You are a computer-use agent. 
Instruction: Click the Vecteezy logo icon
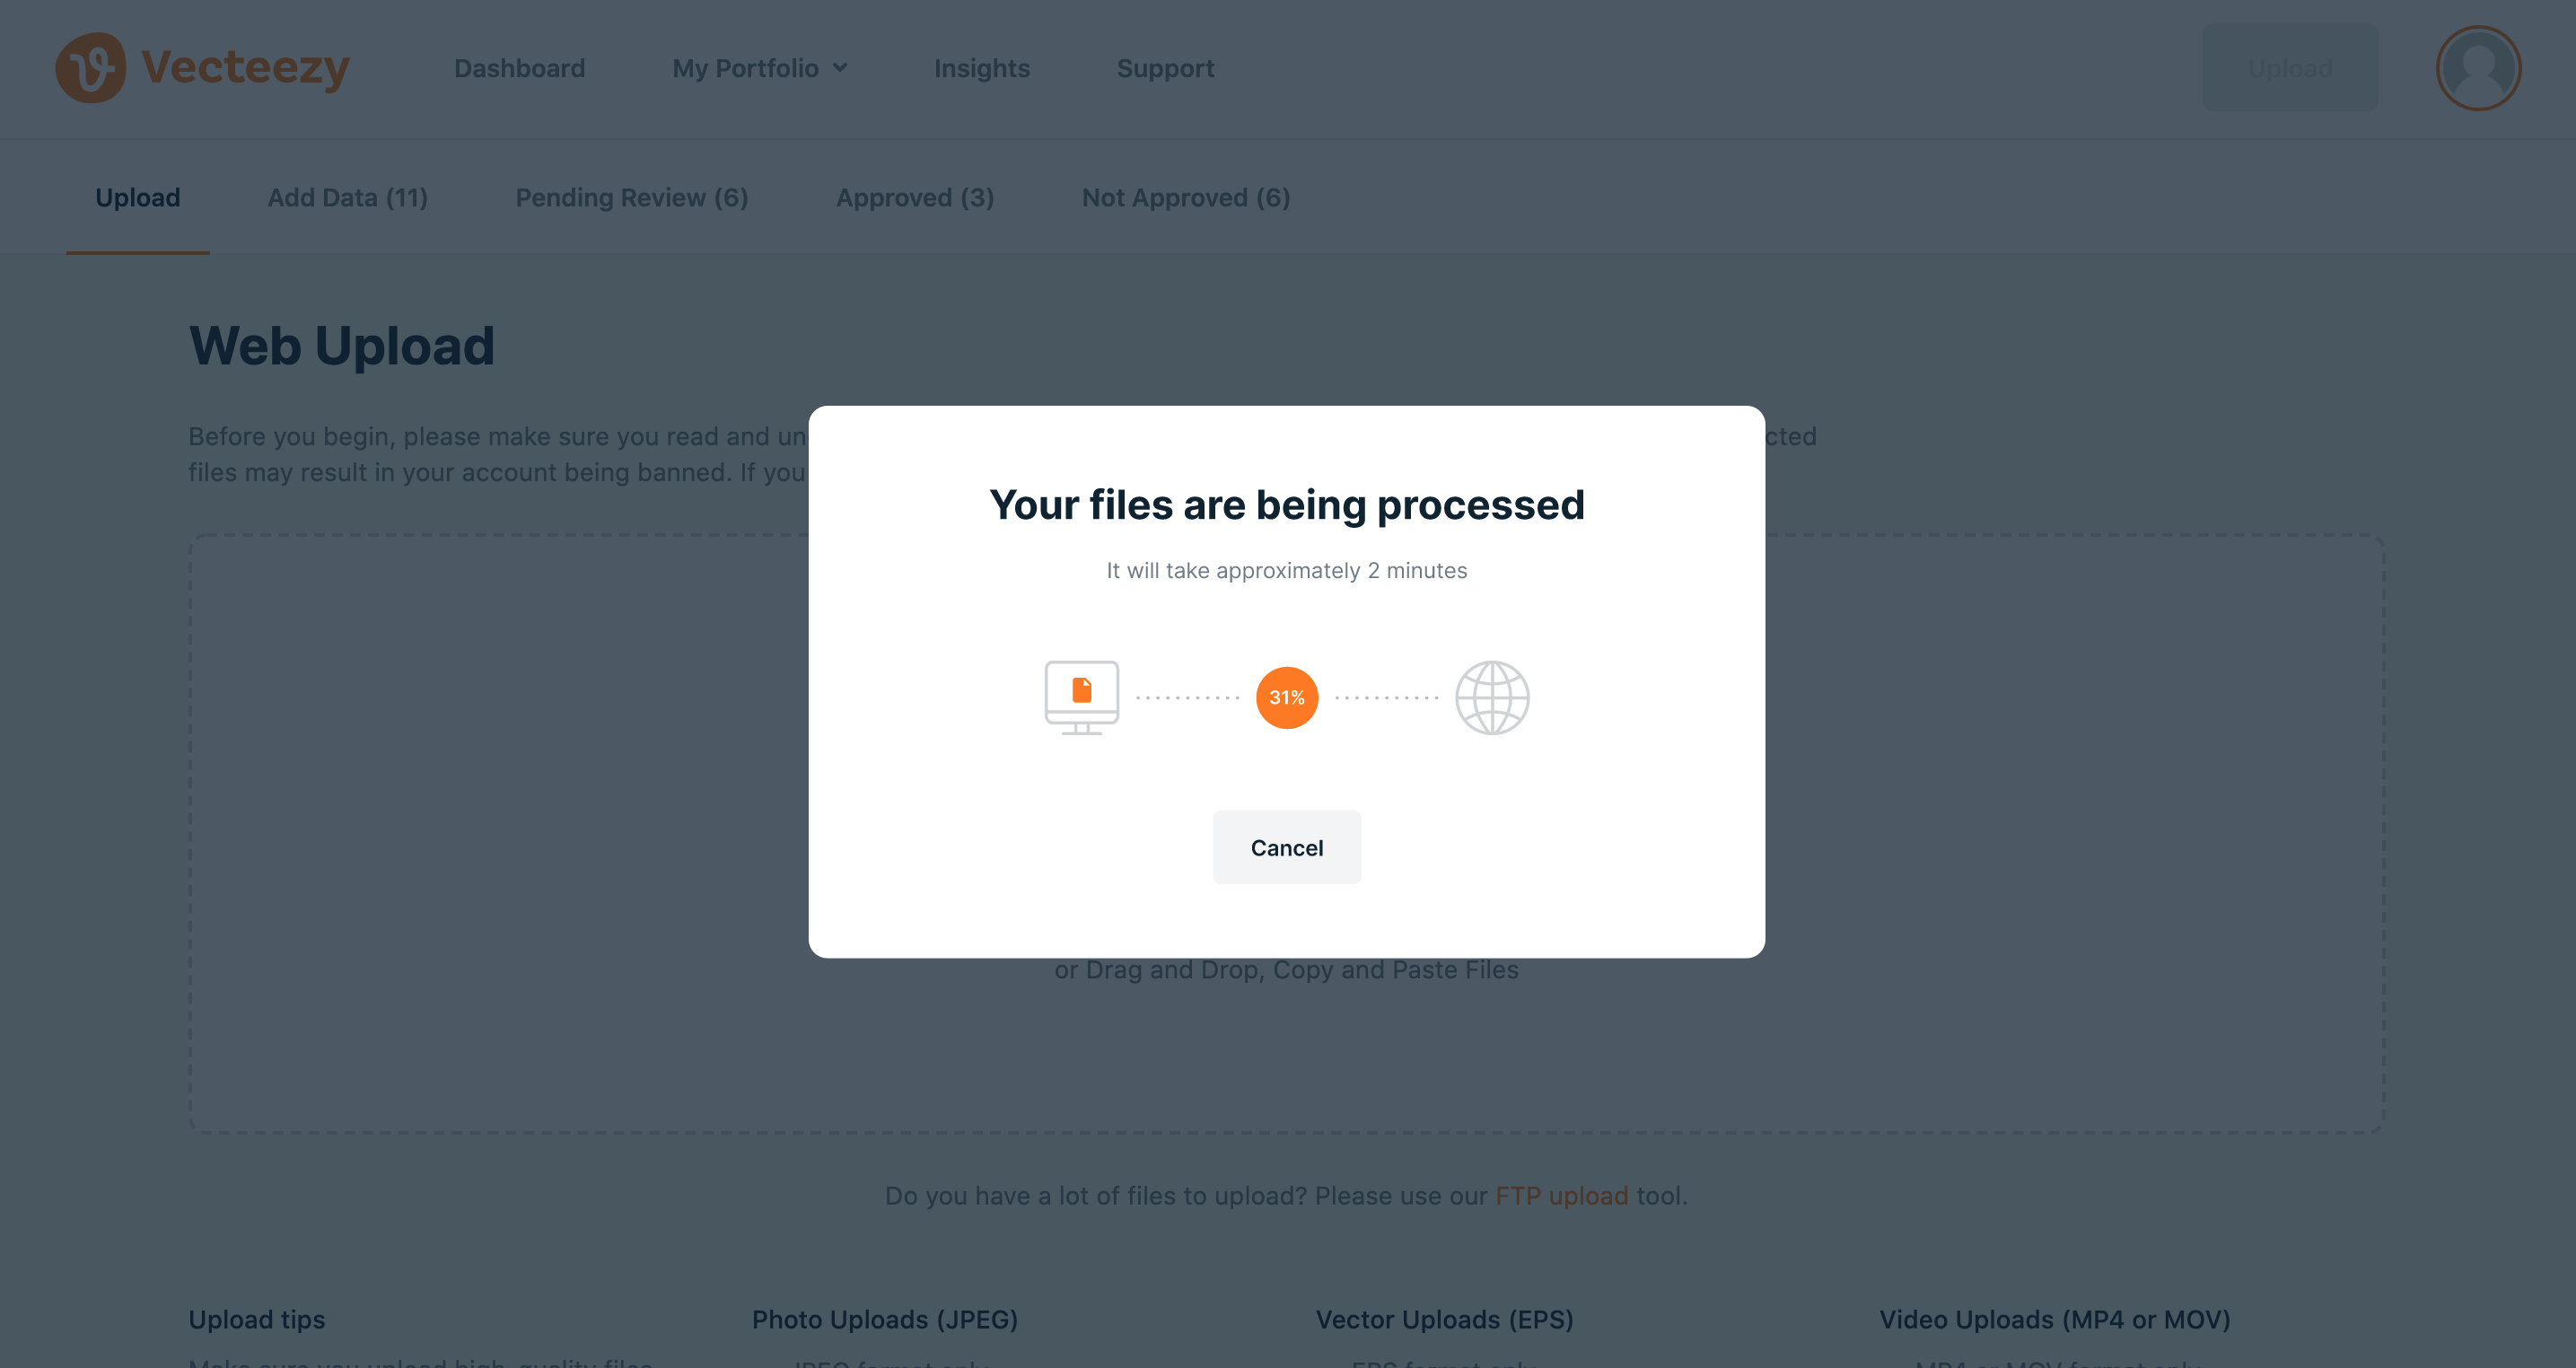pyautogui.click(x=90, y=68)
